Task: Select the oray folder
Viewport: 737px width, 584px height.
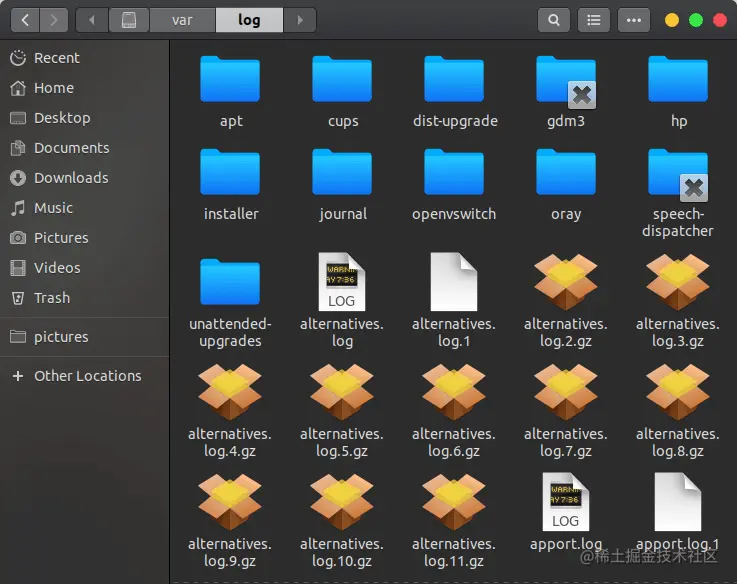Action: pos(566,185)
